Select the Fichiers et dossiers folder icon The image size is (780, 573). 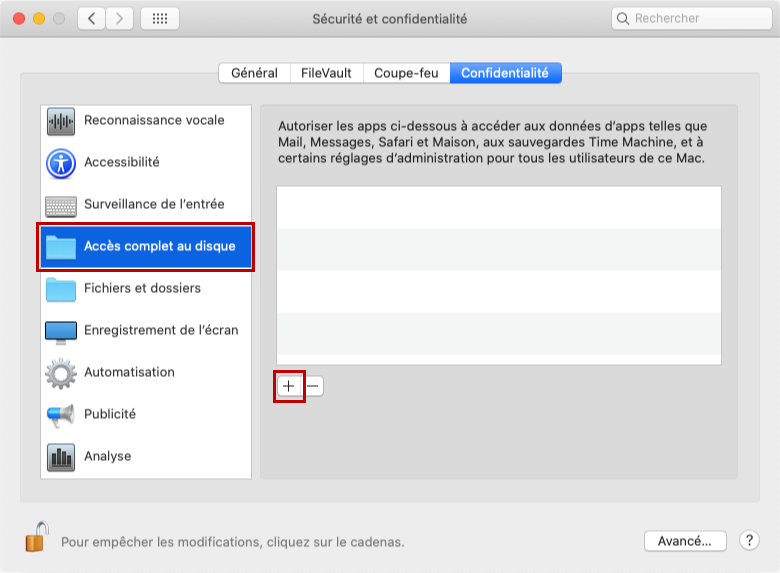(61, 289)
